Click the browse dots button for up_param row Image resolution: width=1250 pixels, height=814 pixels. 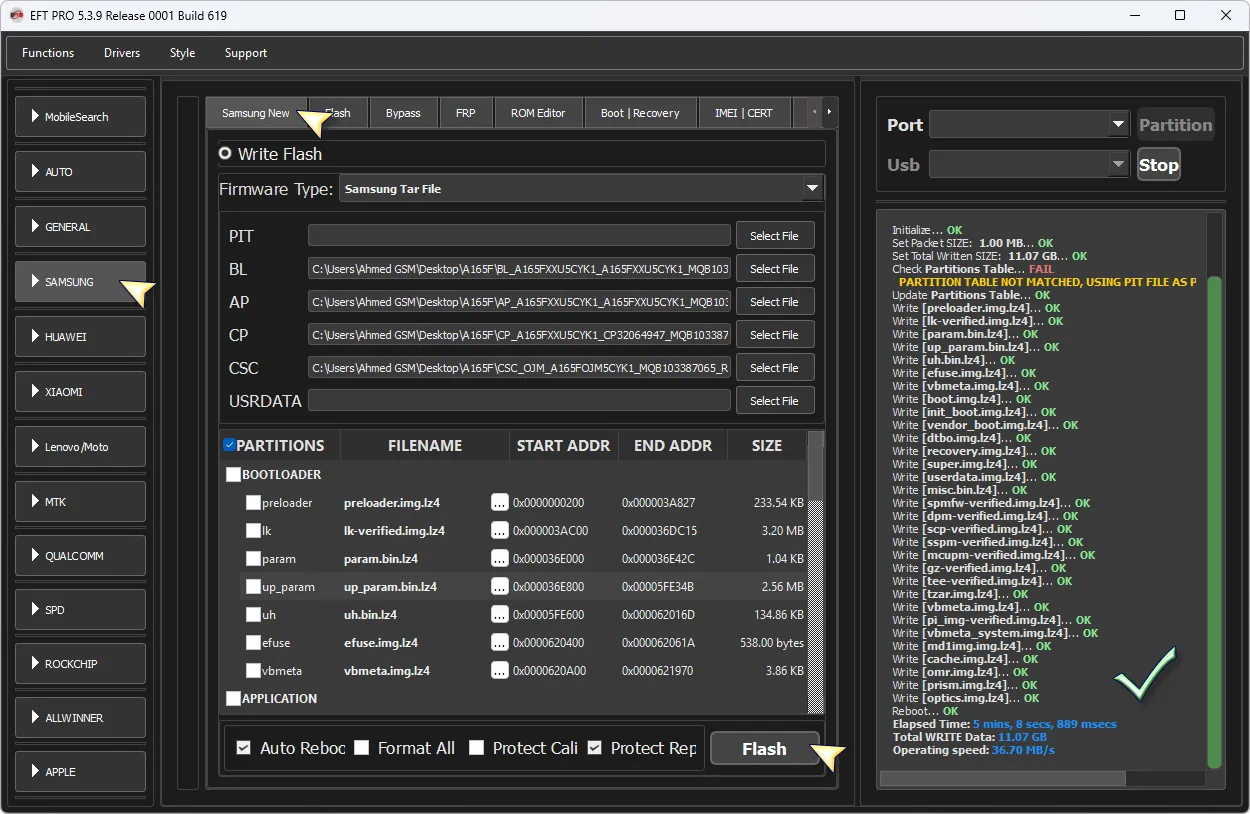[499, 587]
